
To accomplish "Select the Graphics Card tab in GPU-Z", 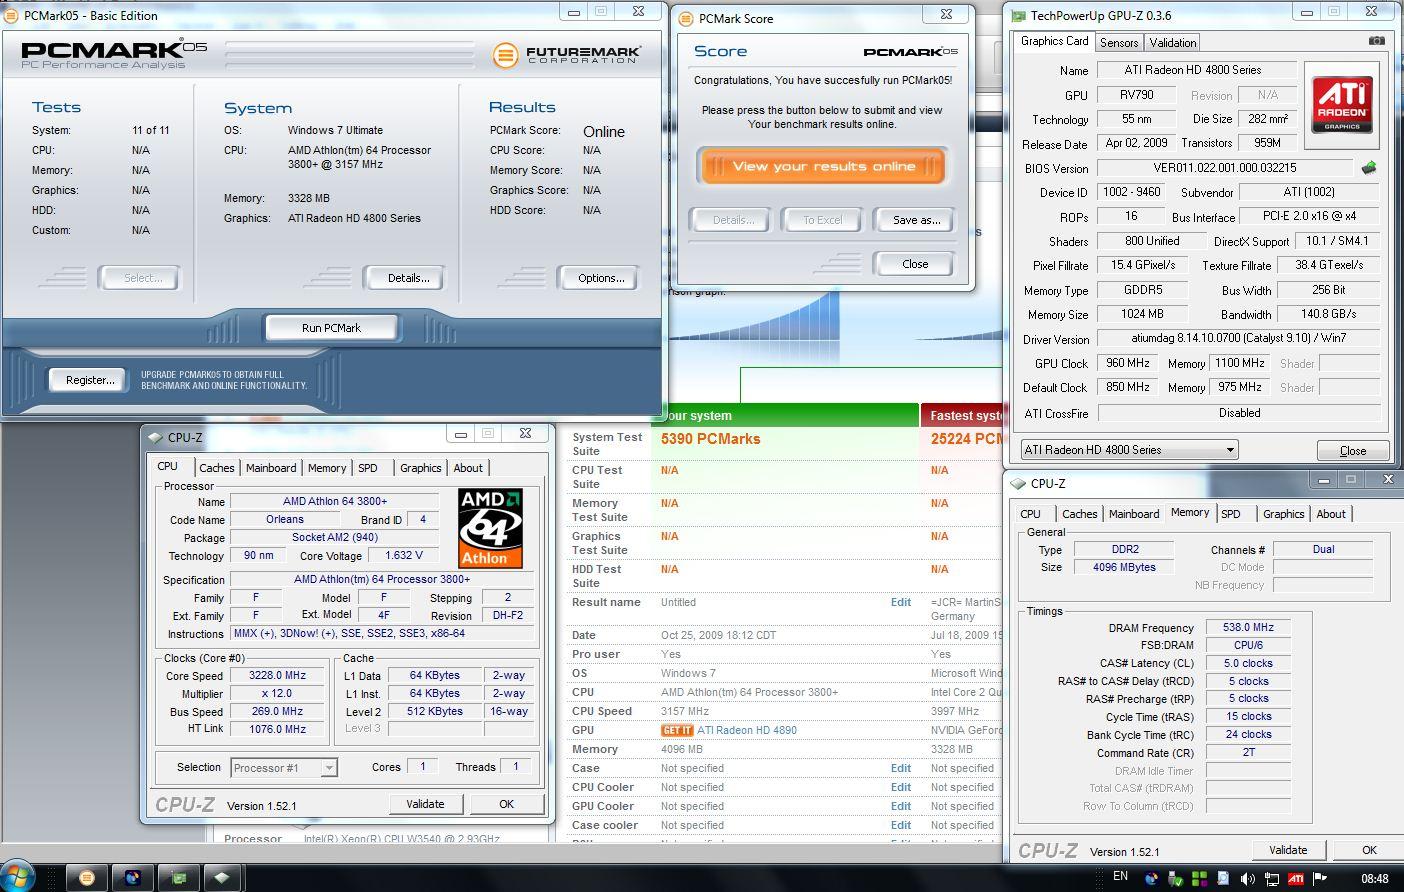I will pos(1054,41).
